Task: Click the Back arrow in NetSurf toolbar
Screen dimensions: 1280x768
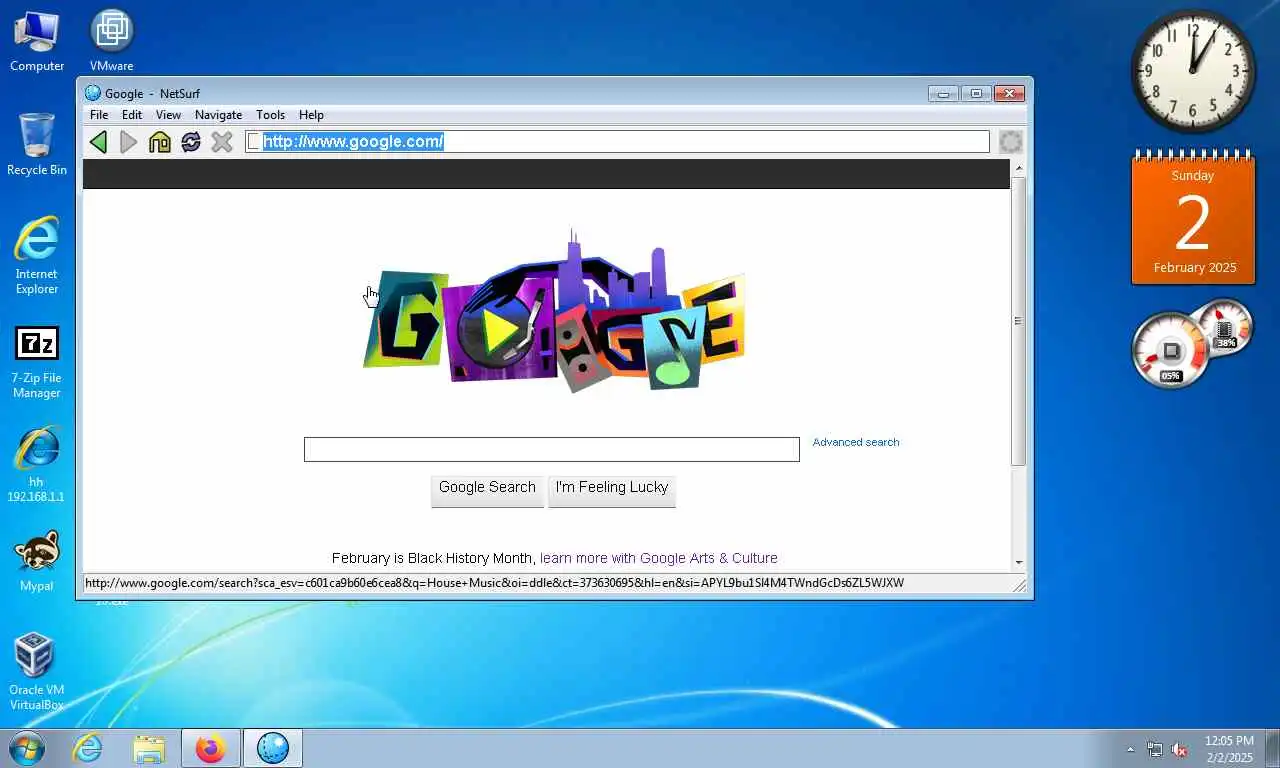Action: click(x=98, y=142)
